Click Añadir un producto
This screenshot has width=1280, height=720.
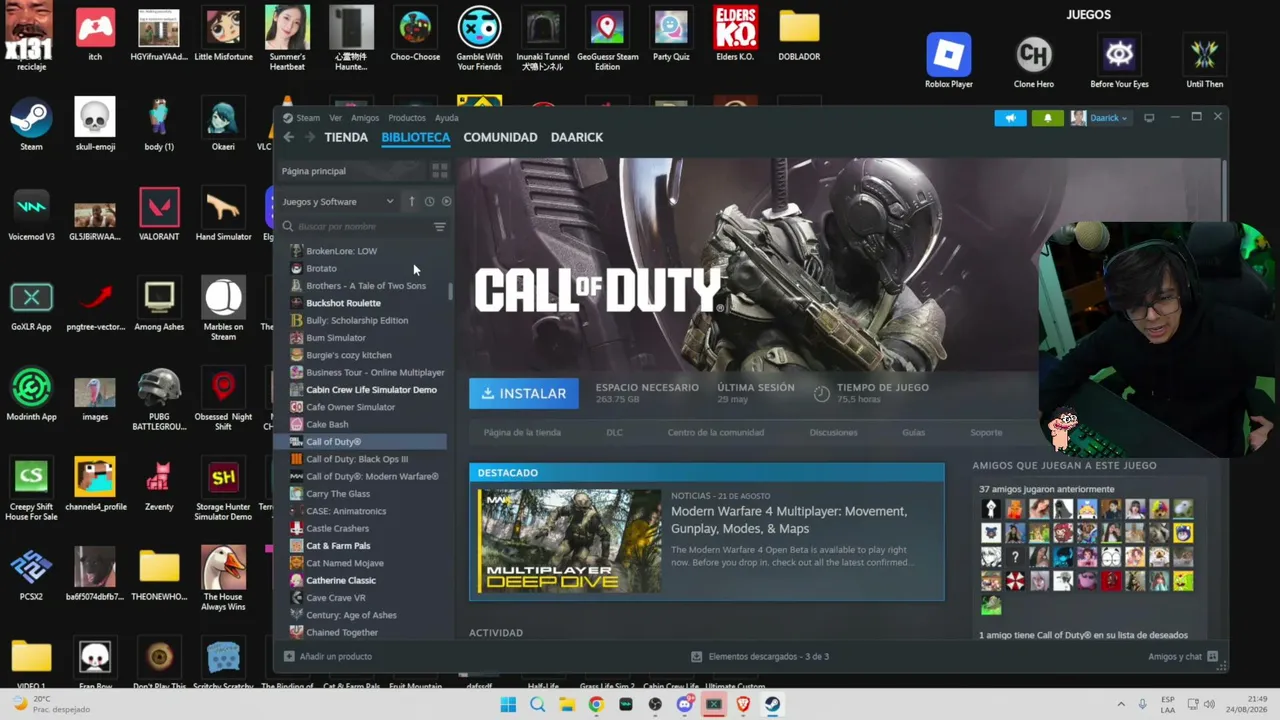(328, 657)
